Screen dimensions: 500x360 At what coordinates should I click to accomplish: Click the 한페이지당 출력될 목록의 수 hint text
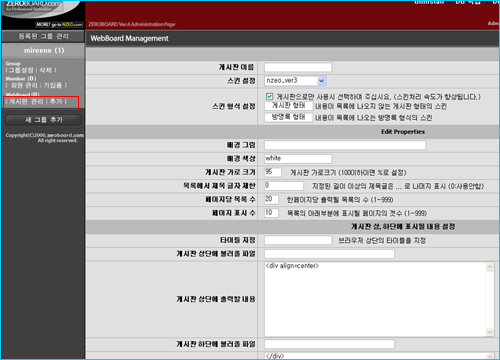coord(340,200)
